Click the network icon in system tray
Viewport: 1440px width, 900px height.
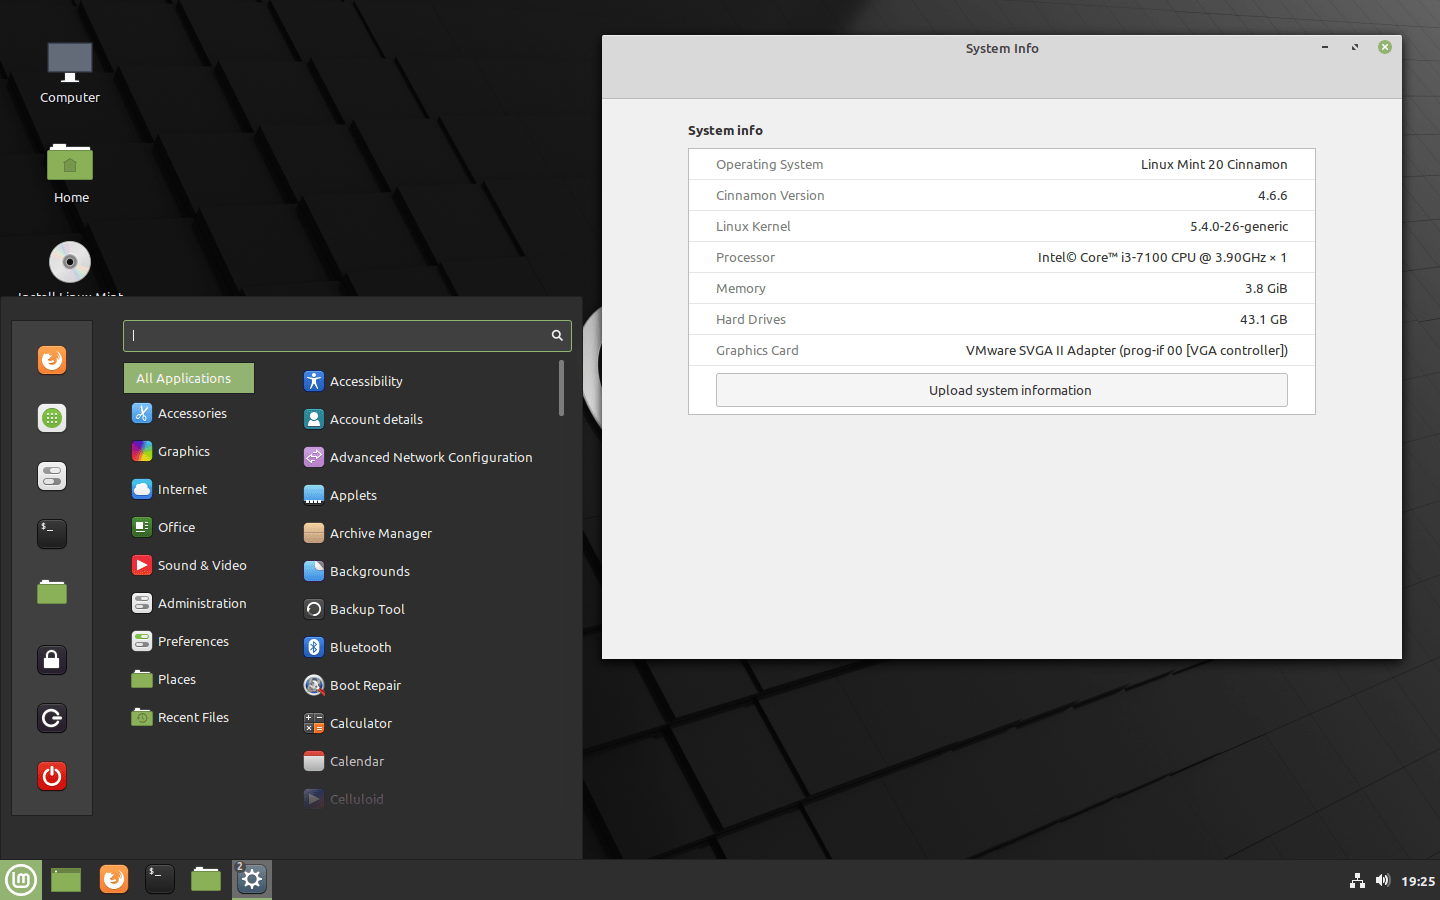click(x=1357, y=881)
